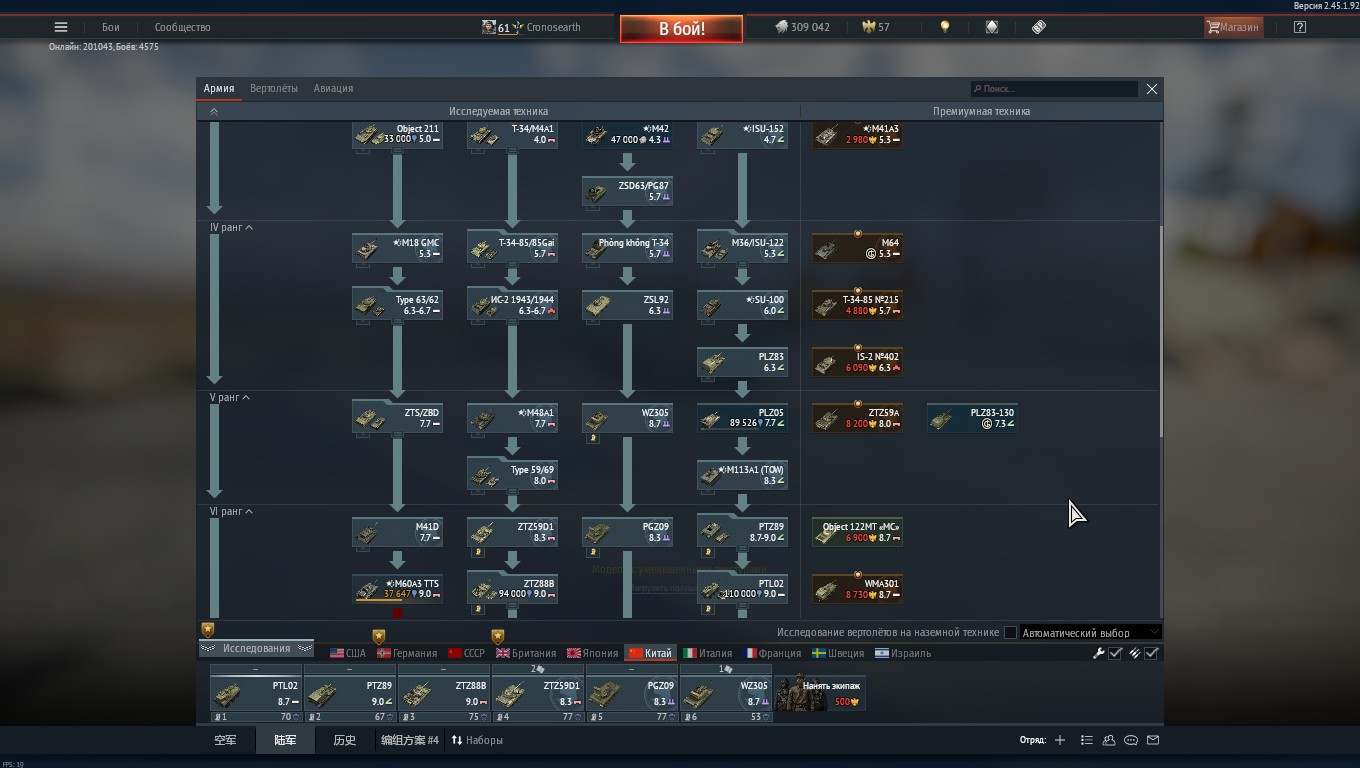Collapse the IV ранг section
The height and width of the screenshot is (768, 1360).
coord(231,227)
